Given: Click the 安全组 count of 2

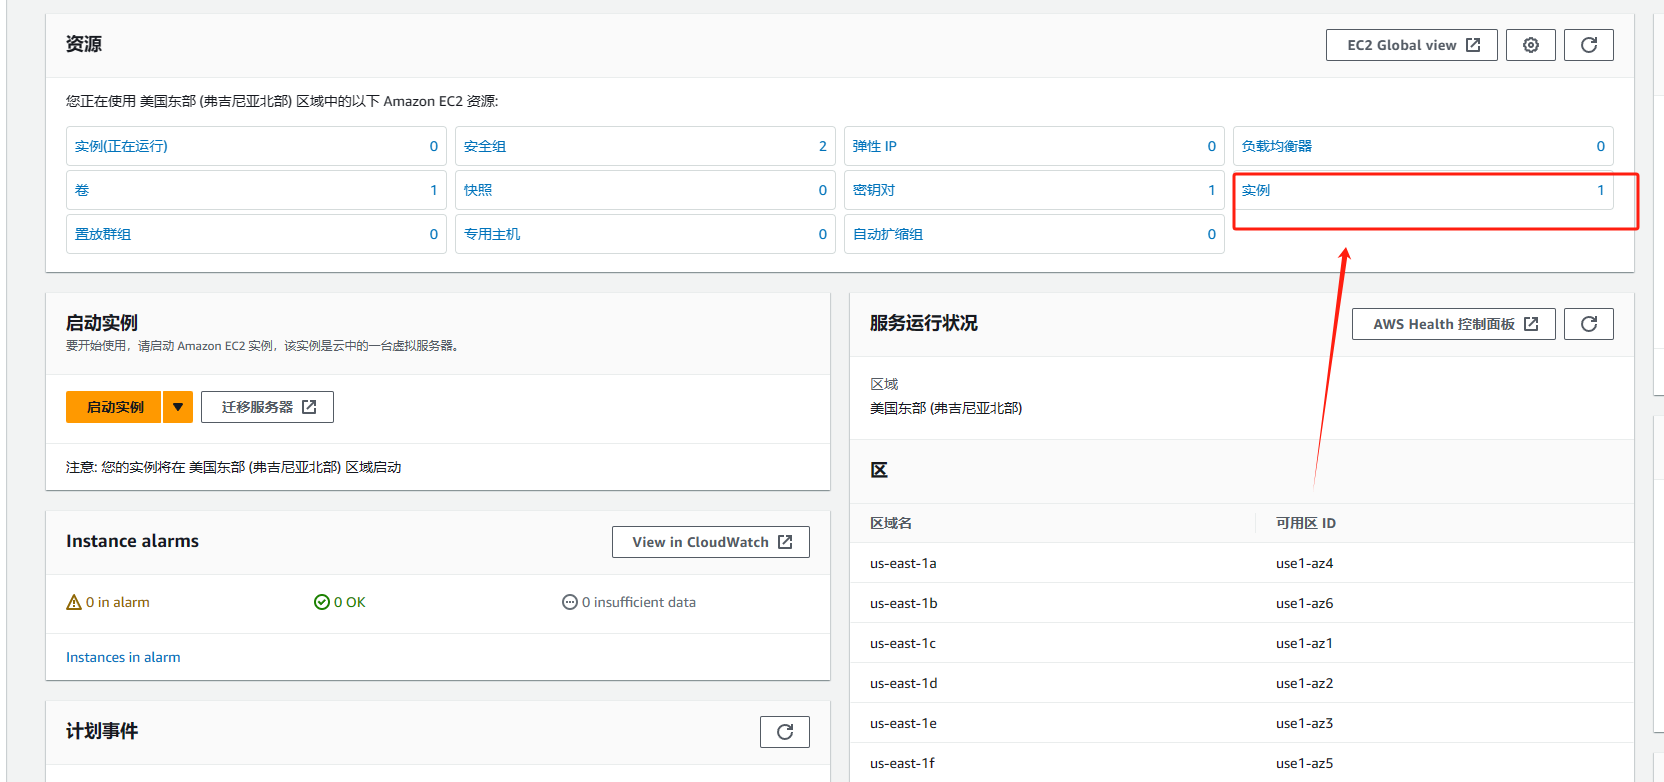Looking at the screenshot, I should coord(823,146).
